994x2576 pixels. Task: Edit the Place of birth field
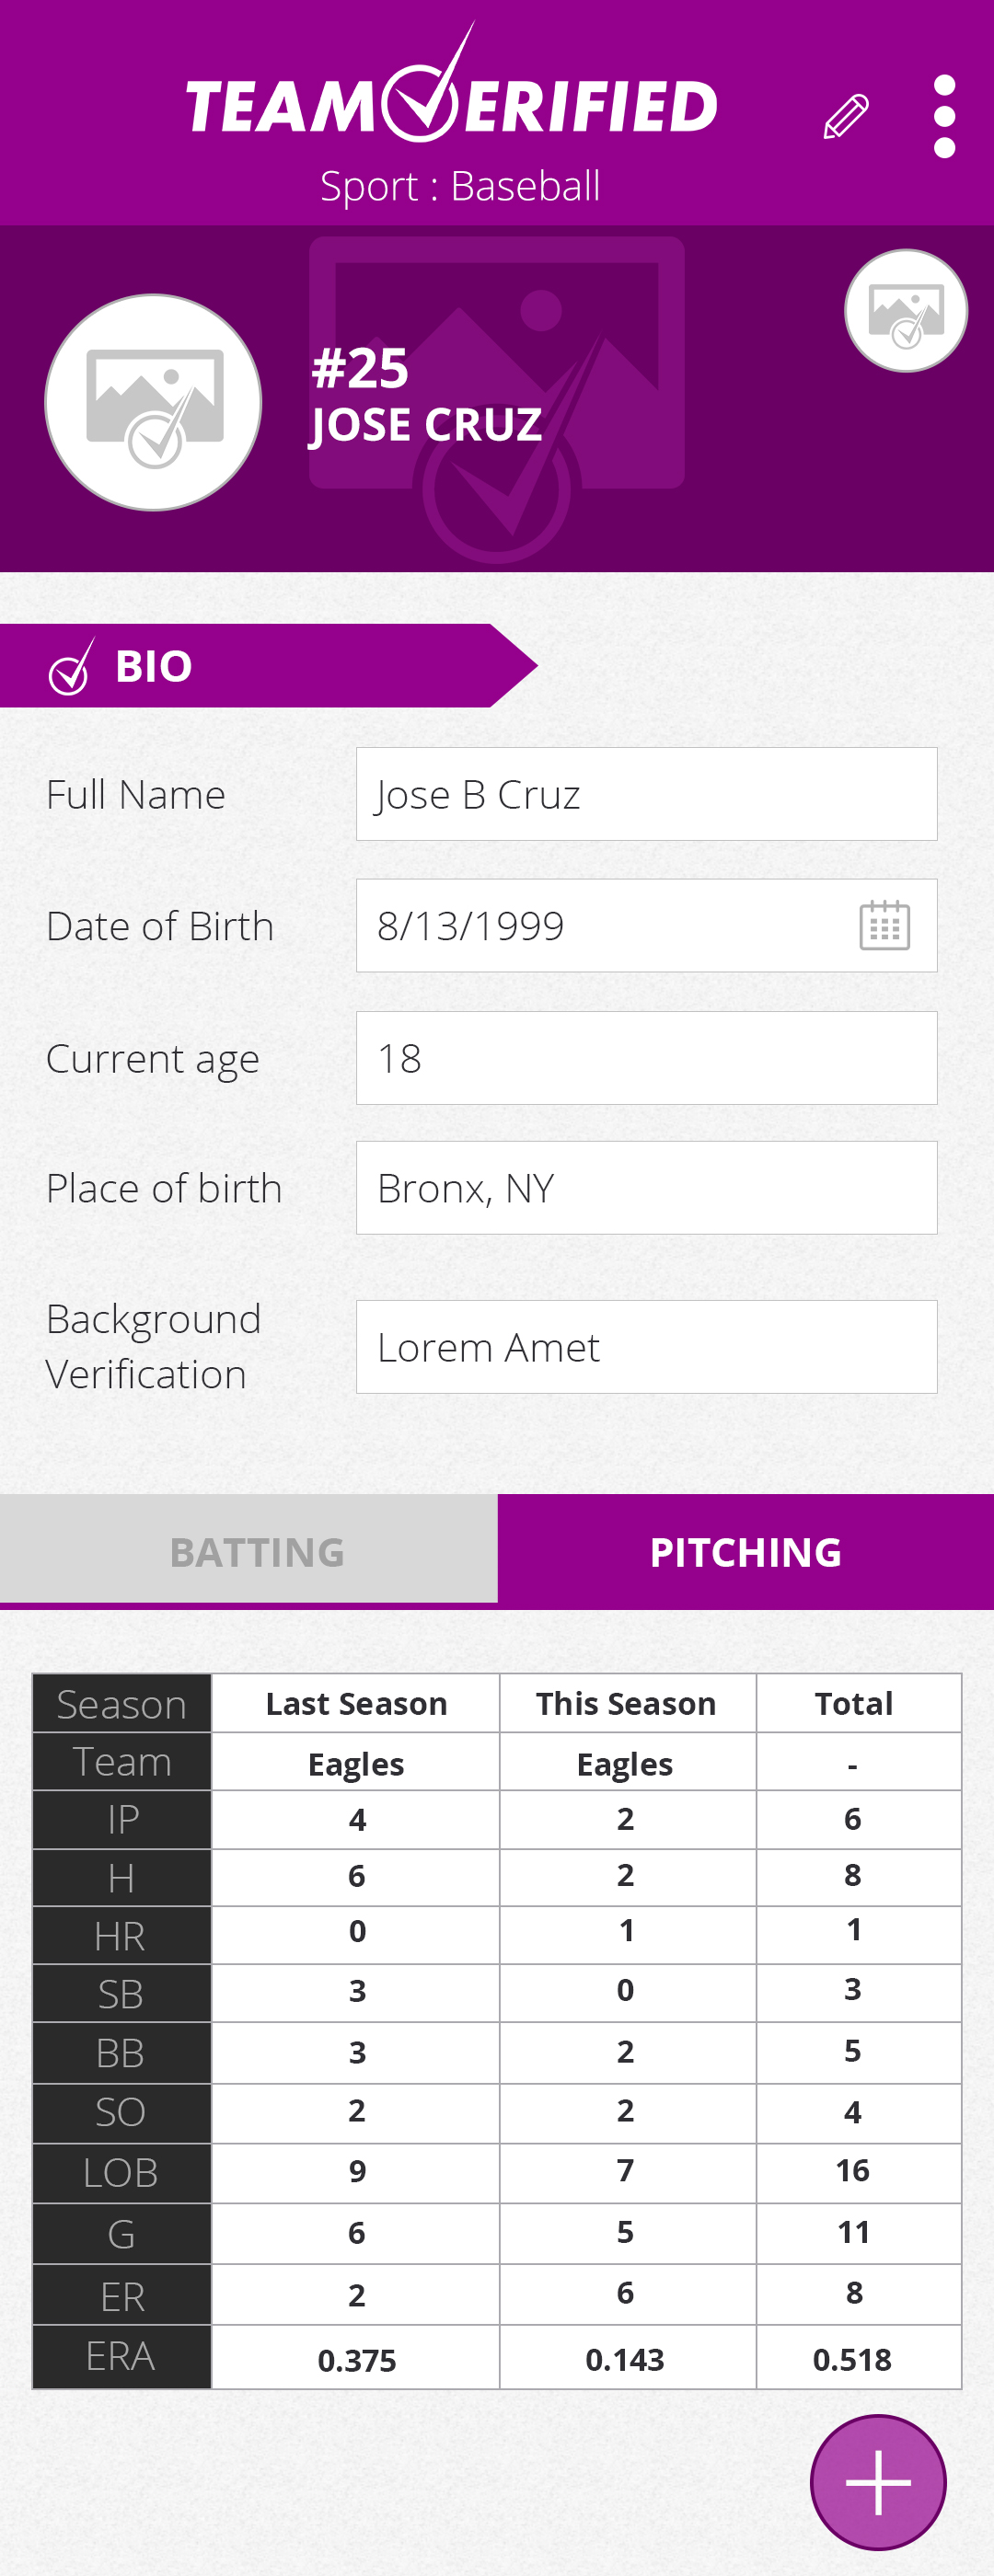pyautogui.click(x=646, y=1188)
